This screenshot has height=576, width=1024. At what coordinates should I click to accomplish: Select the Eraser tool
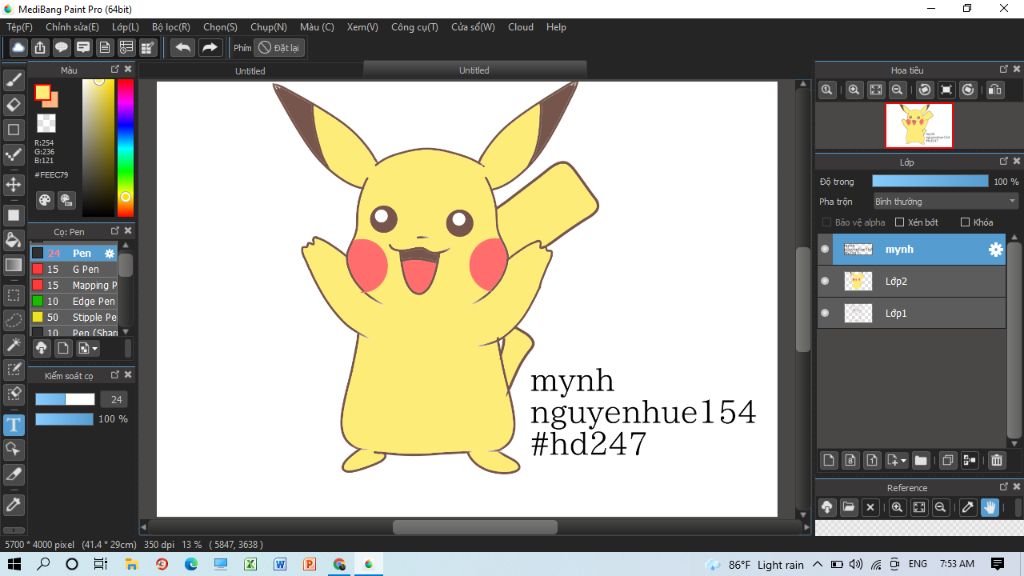point(14,104)
